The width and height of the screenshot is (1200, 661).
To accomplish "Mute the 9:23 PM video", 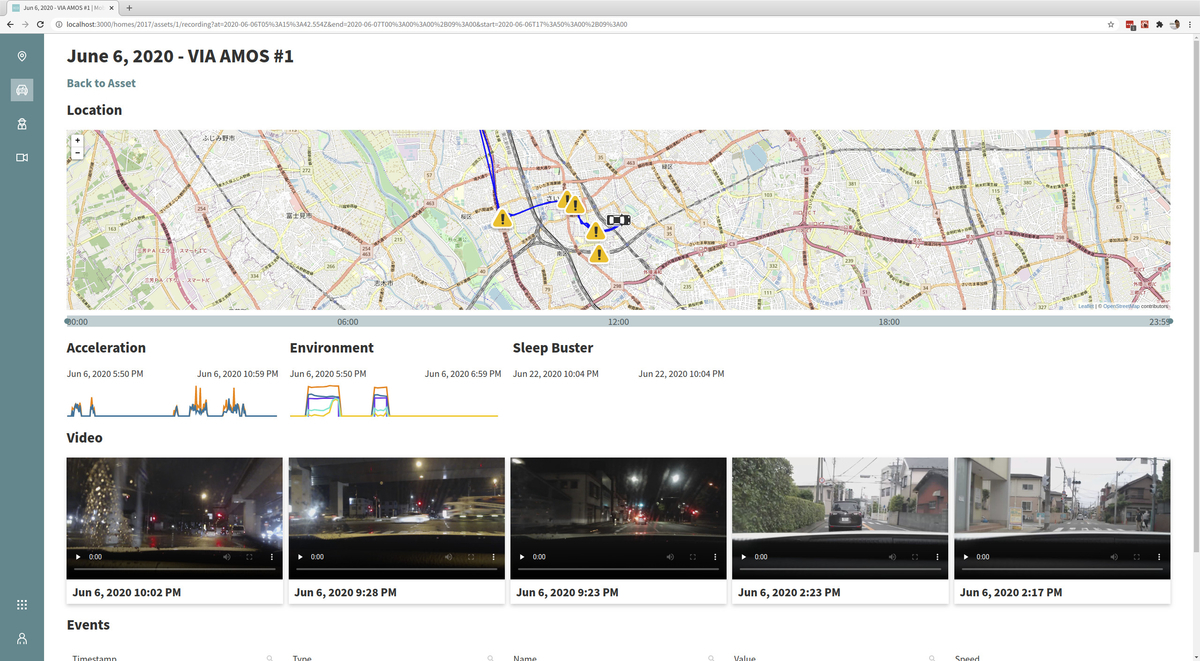I will click(670, 556).
